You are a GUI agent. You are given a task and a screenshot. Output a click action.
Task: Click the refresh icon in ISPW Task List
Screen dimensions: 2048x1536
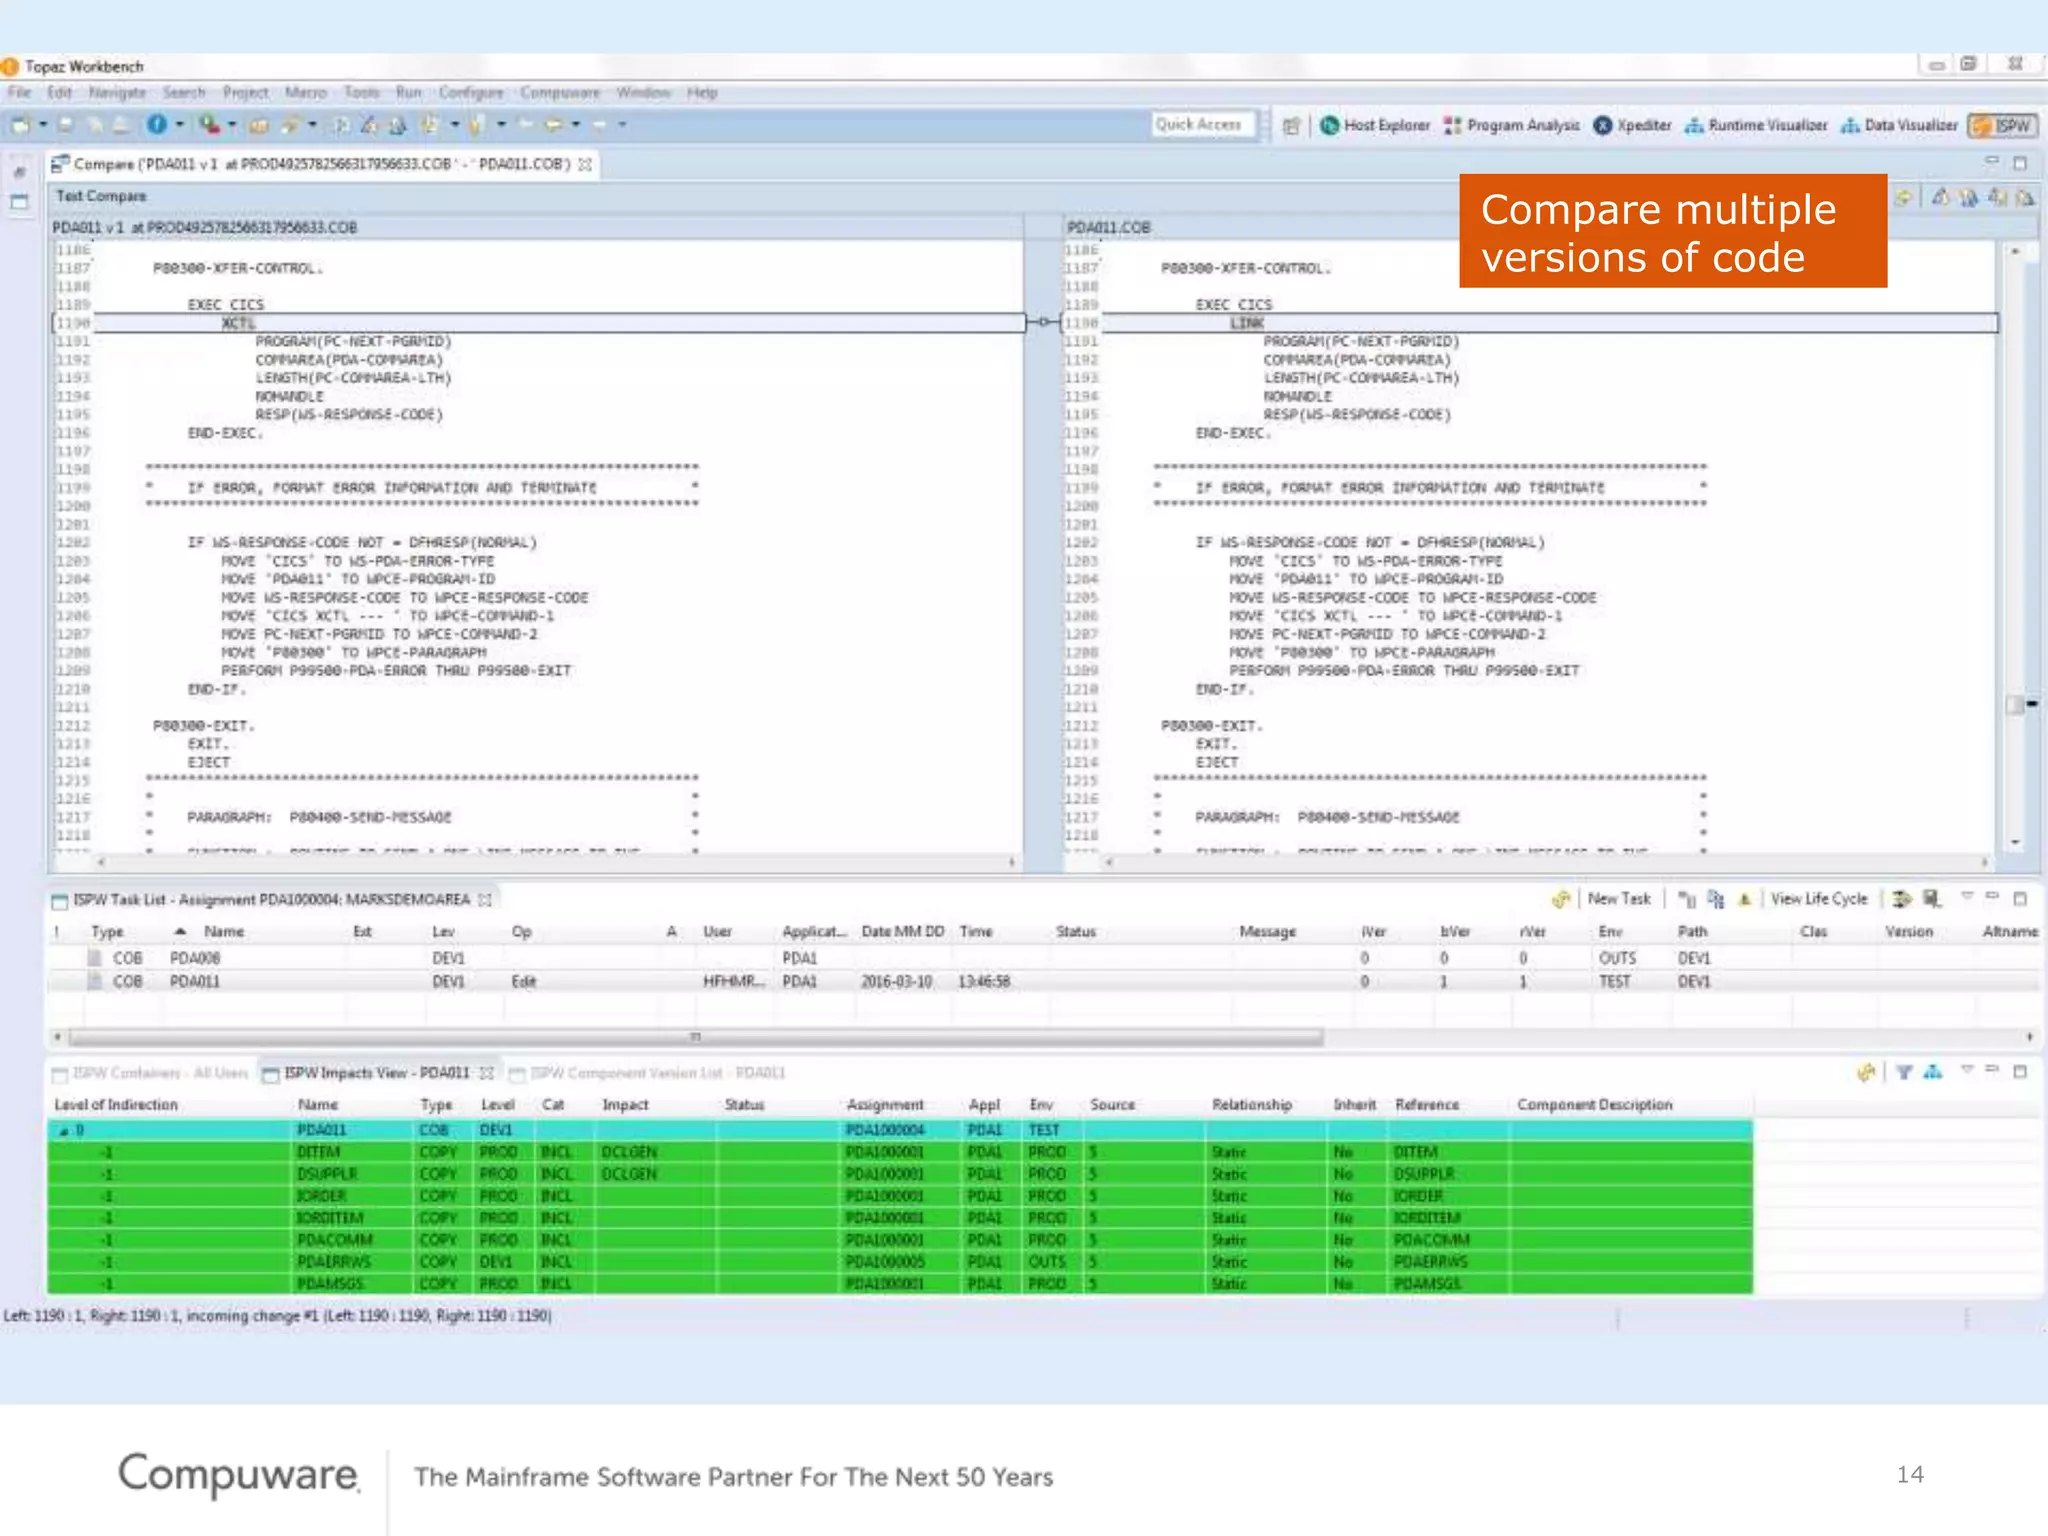[x=1560, y=899]
